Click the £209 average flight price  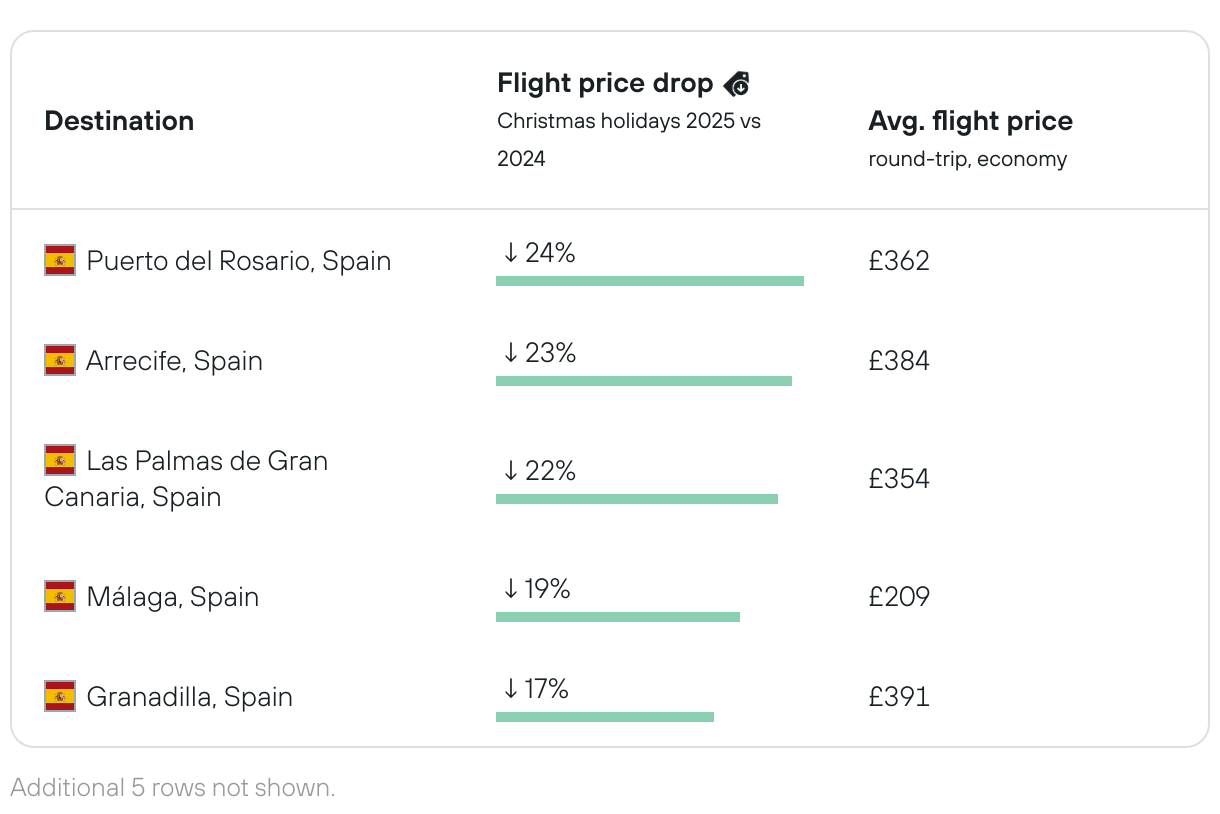click(x=899, y=597)
